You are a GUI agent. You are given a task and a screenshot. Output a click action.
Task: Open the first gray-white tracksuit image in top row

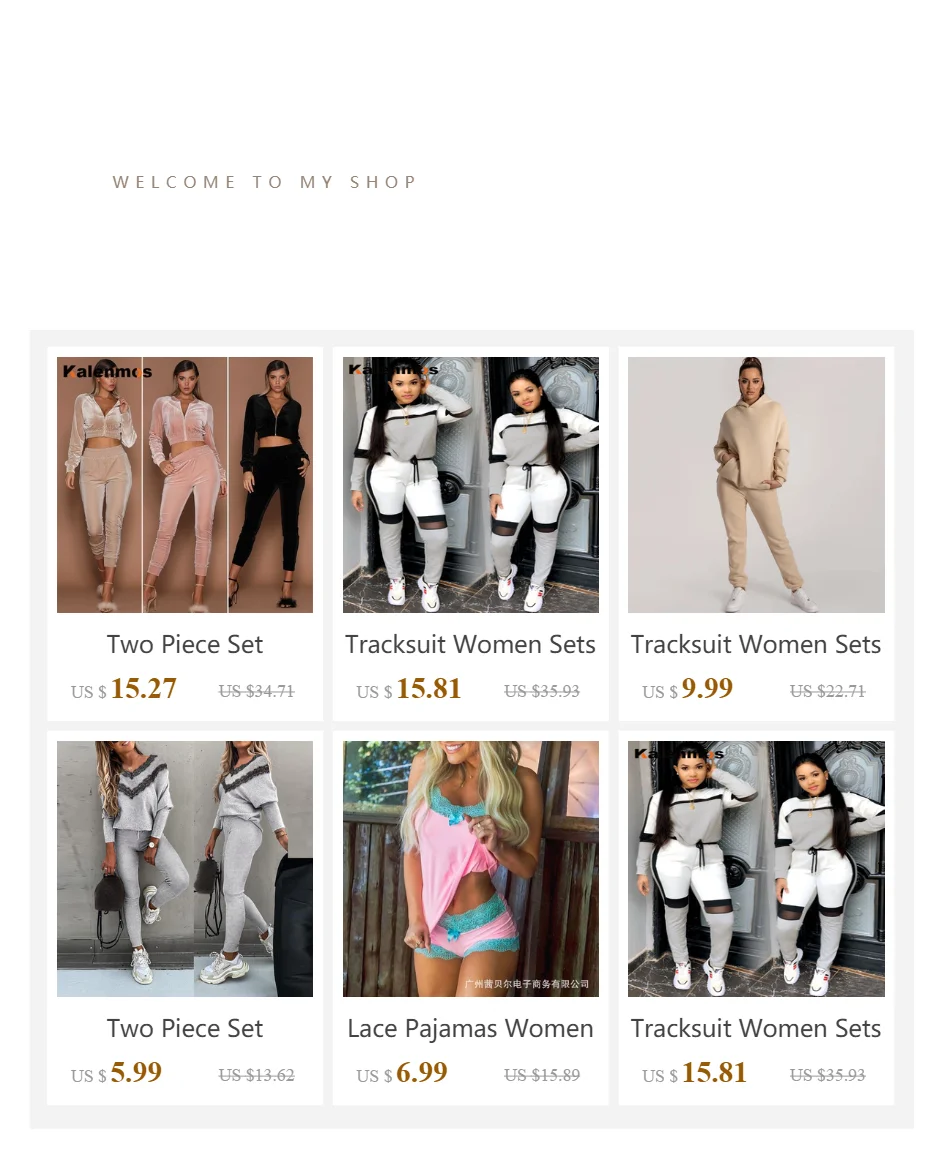click(x=471, y=485)
